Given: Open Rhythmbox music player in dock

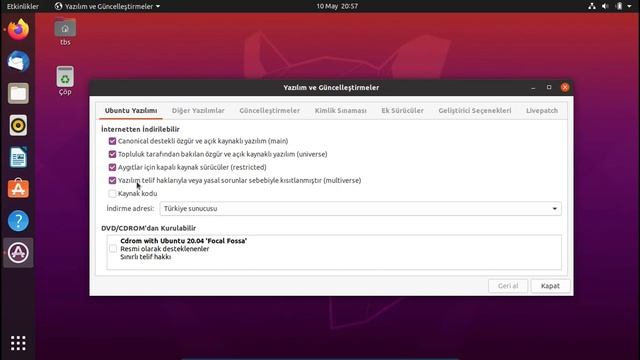Looking at the screenshot, I should [x=18, y=125].
